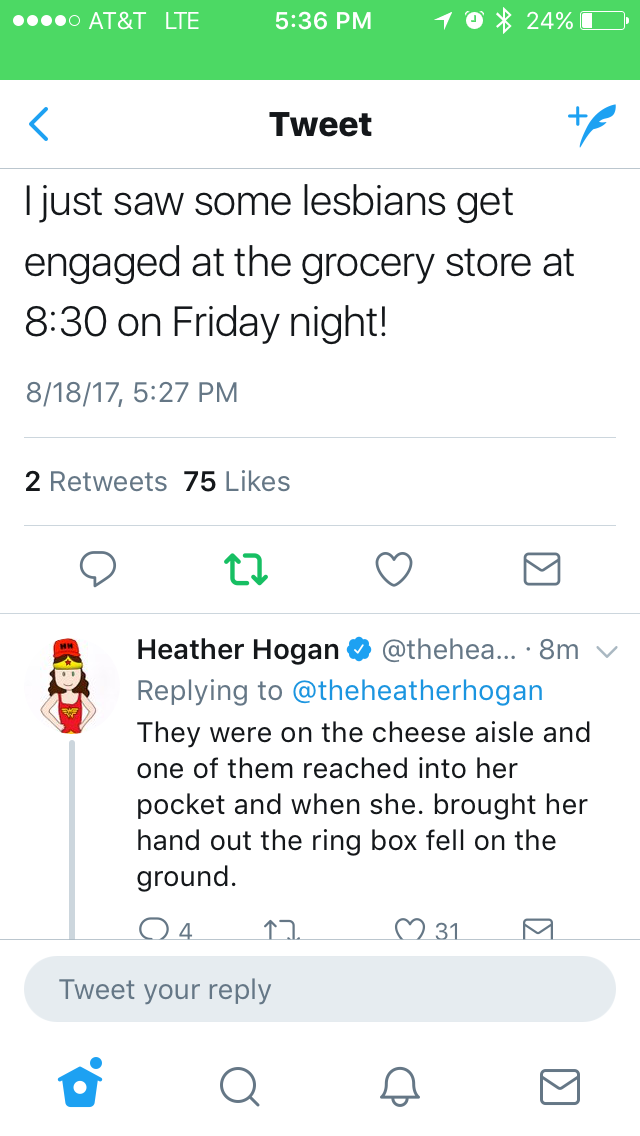
Task: Open the Notifications bell tab
Action: click(399, 1085)
